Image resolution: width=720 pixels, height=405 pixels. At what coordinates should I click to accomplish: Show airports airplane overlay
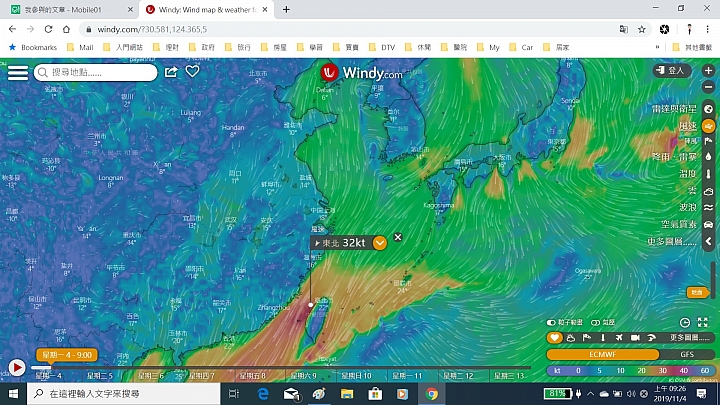click(619, 338)
